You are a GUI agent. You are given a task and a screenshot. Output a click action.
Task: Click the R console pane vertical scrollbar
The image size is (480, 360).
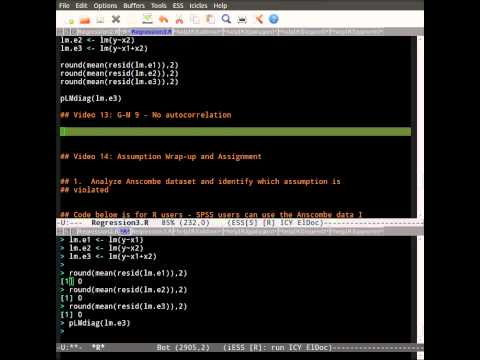420,289
